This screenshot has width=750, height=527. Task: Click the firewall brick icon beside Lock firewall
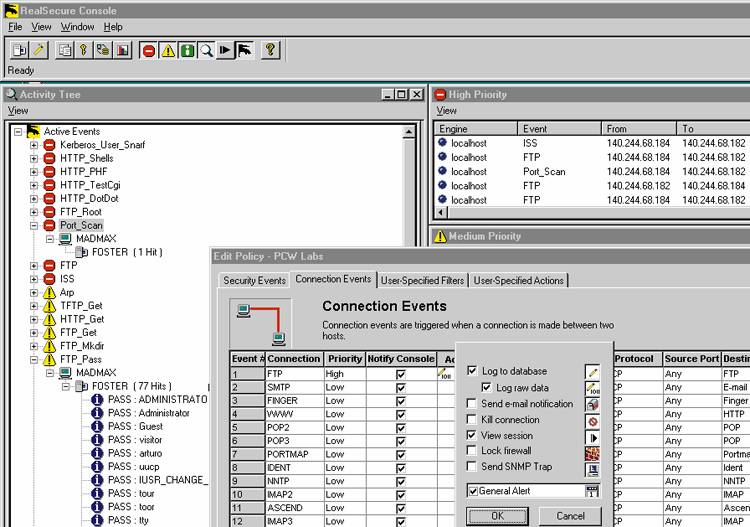point(592,452)
